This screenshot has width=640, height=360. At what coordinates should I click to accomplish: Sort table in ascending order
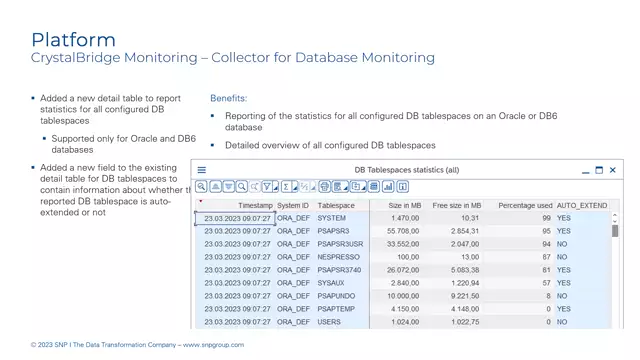(216, 187)
